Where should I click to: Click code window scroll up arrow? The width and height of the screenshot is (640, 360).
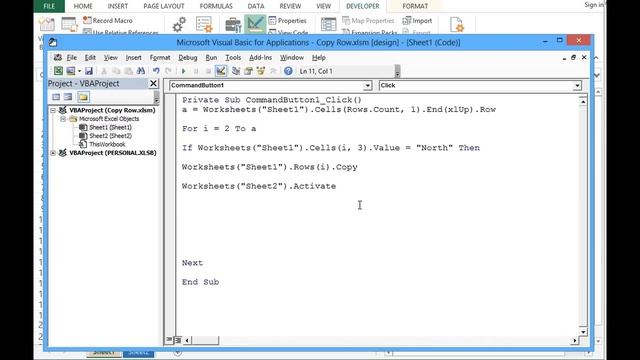583,101
